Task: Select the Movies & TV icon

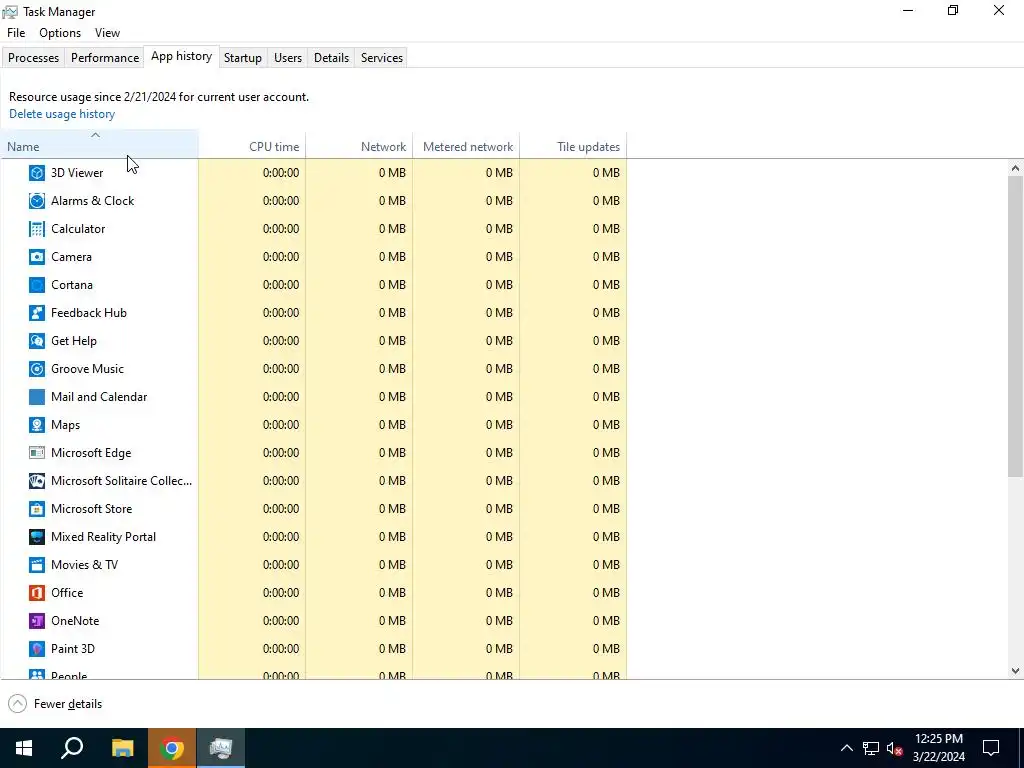Action: [37, 565]
